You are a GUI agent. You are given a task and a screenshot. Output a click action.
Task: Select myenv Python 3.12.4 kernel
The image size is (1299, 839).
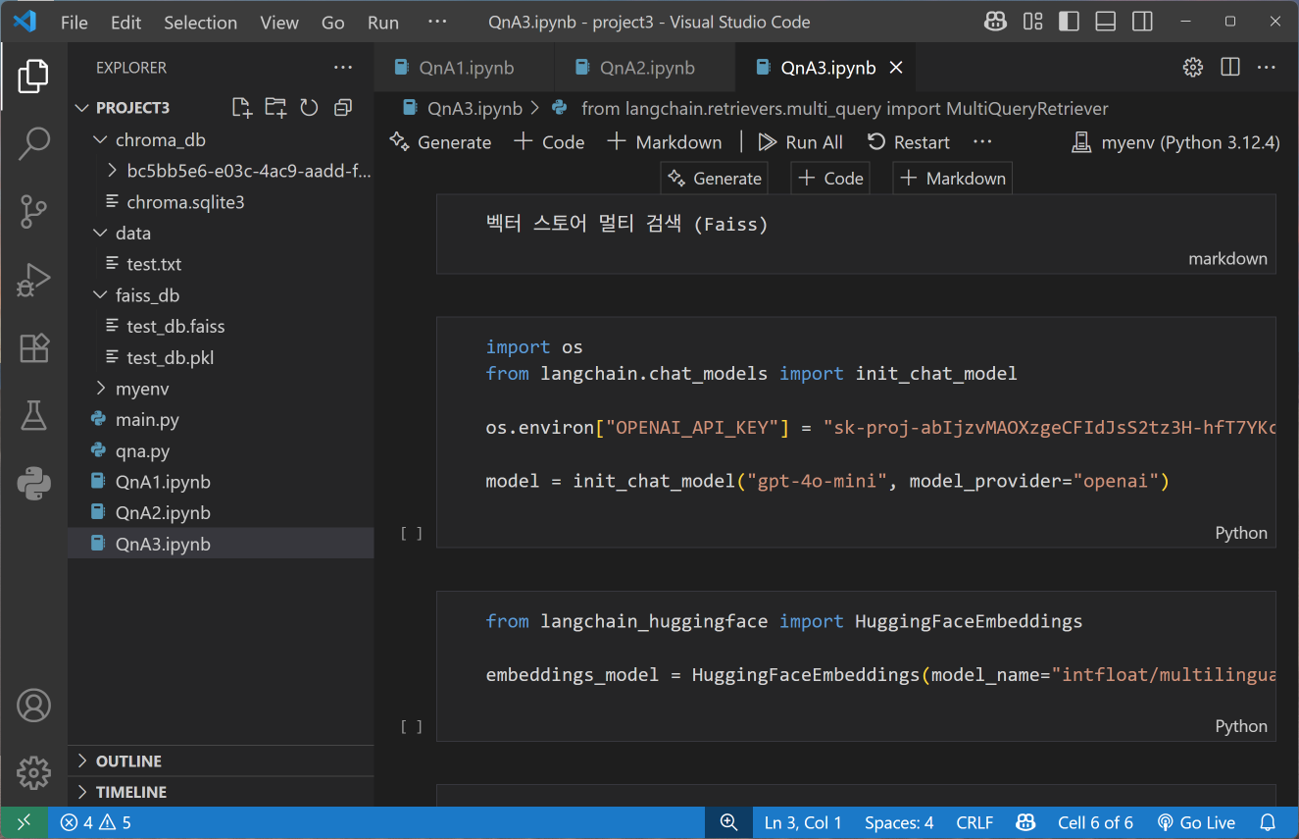pyautogui.click(x=1175, y=143)
